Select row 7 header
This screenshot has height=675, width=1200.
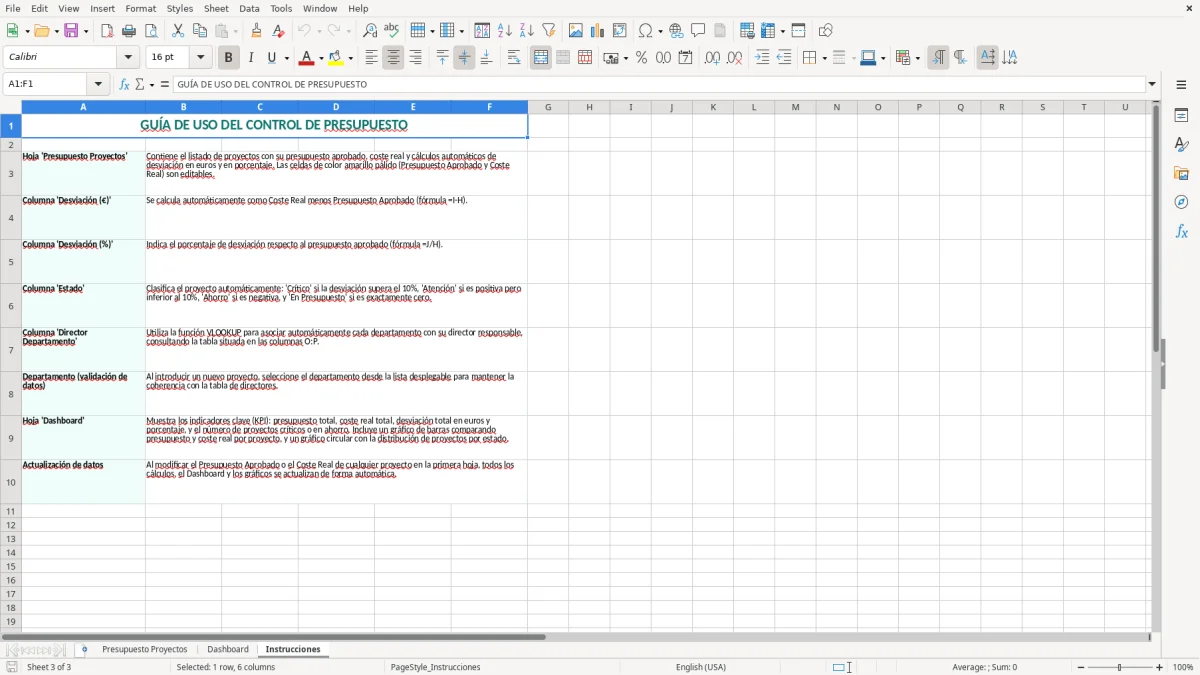(x=10, y=350)
